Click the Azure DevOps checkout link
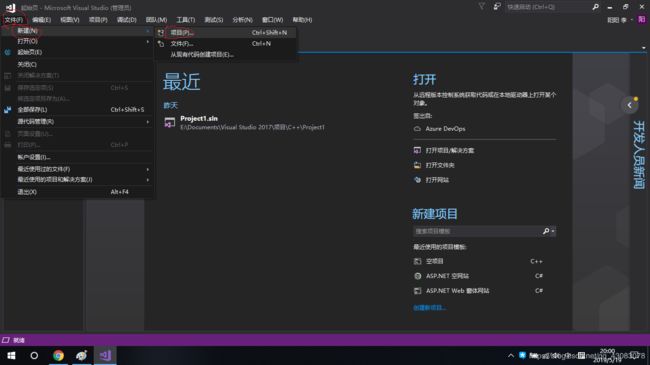650x365 pixels. (445, 129)
